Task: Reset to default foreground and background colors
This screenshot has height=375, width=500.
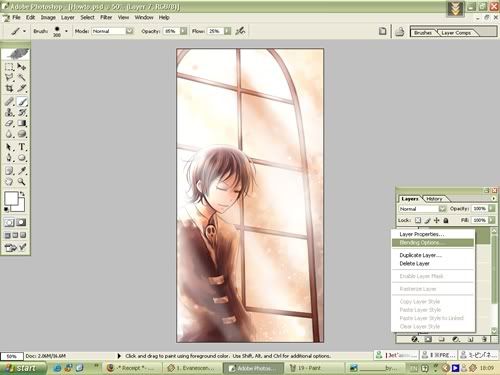Action: 6,210
